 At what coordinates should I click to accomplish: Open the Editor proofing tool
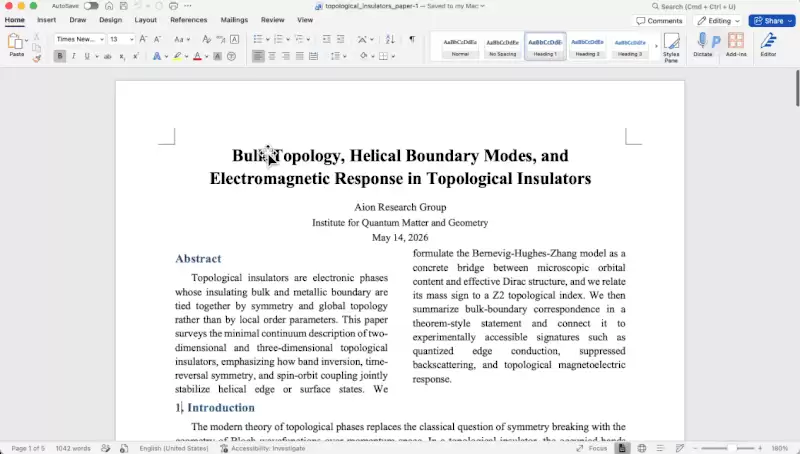pyautogui.click(x=768, y=45)
